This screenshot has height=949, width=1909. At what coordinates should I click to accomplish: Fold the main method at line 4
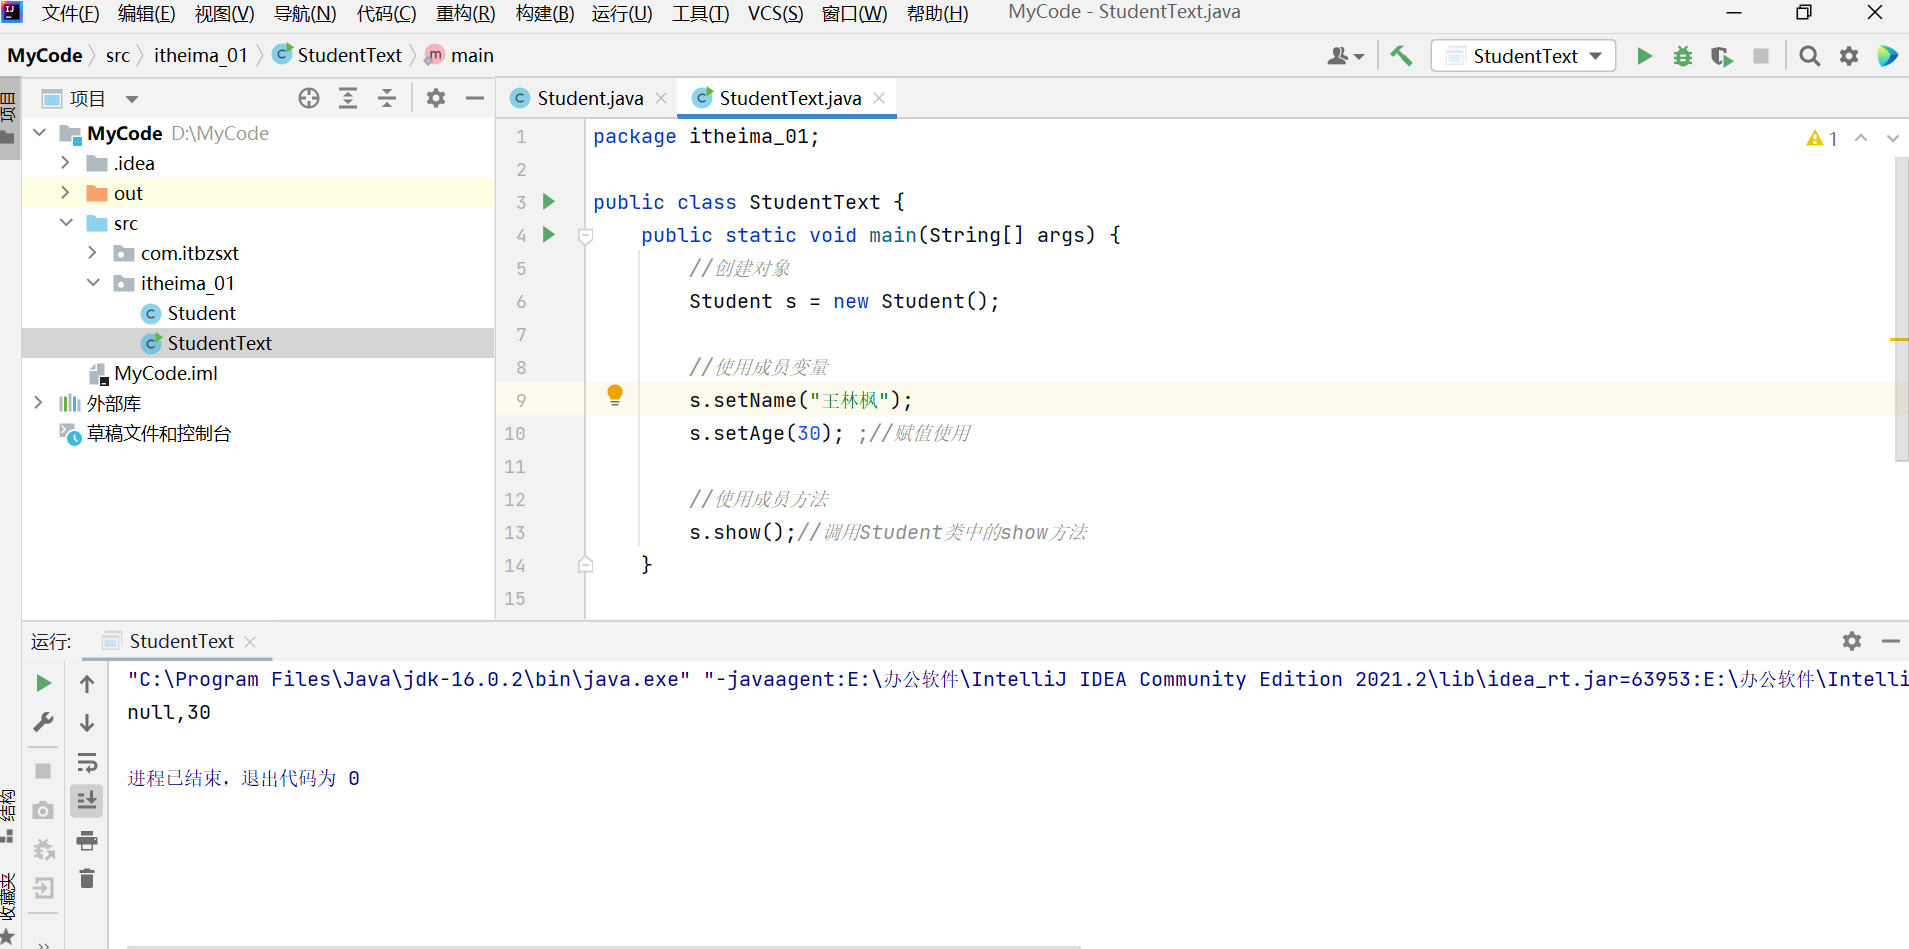[586, 236]
